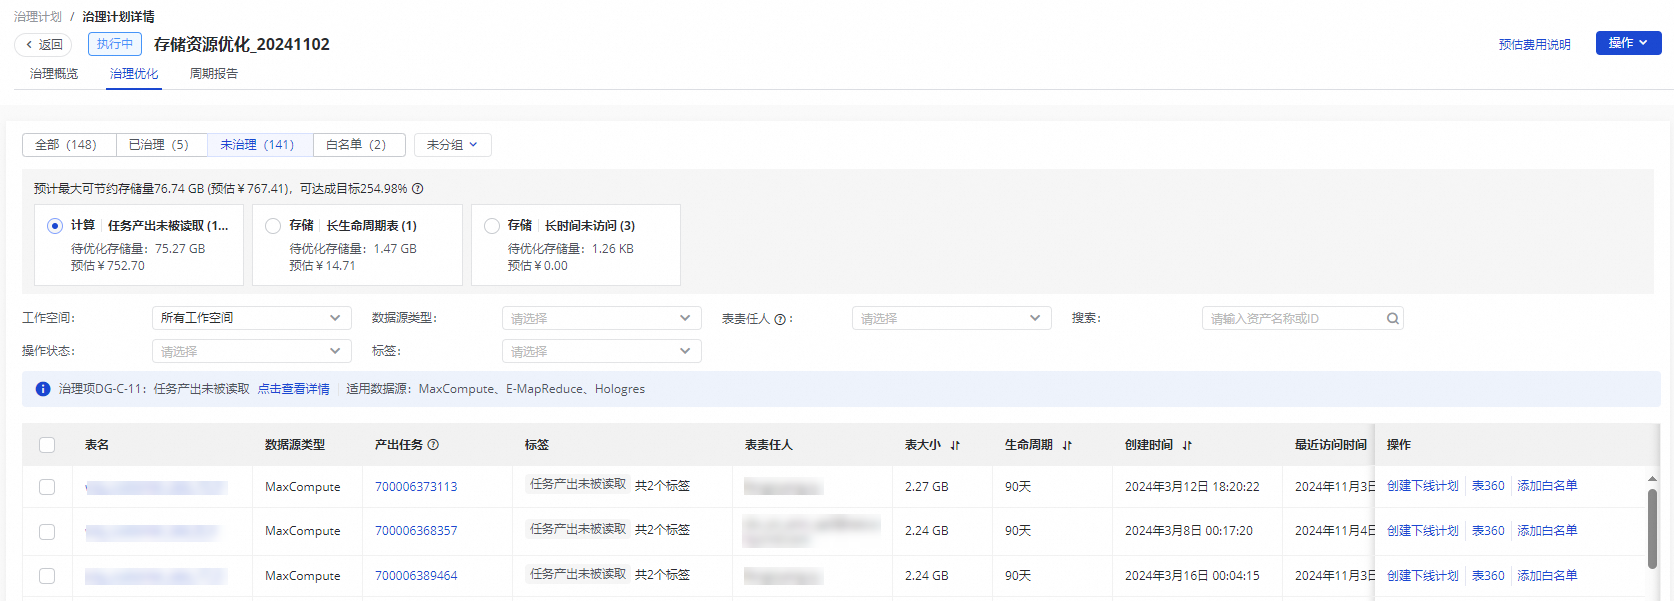Viewport: 1674px width, 601px height.
Task: Click 表360 for the 2.27 GB row
Action: (1488, 486)
